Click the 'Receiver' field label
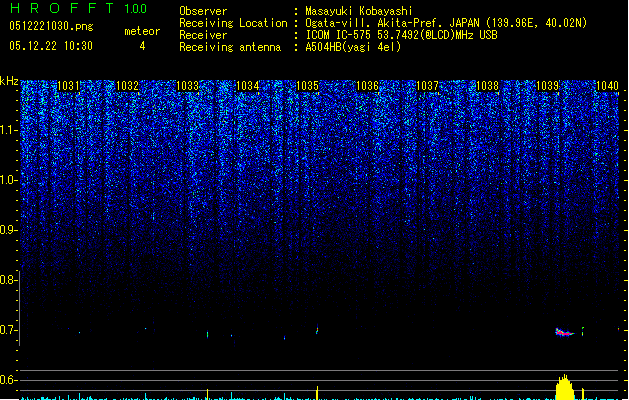This screenshot has width=629, height=400. 203,35
